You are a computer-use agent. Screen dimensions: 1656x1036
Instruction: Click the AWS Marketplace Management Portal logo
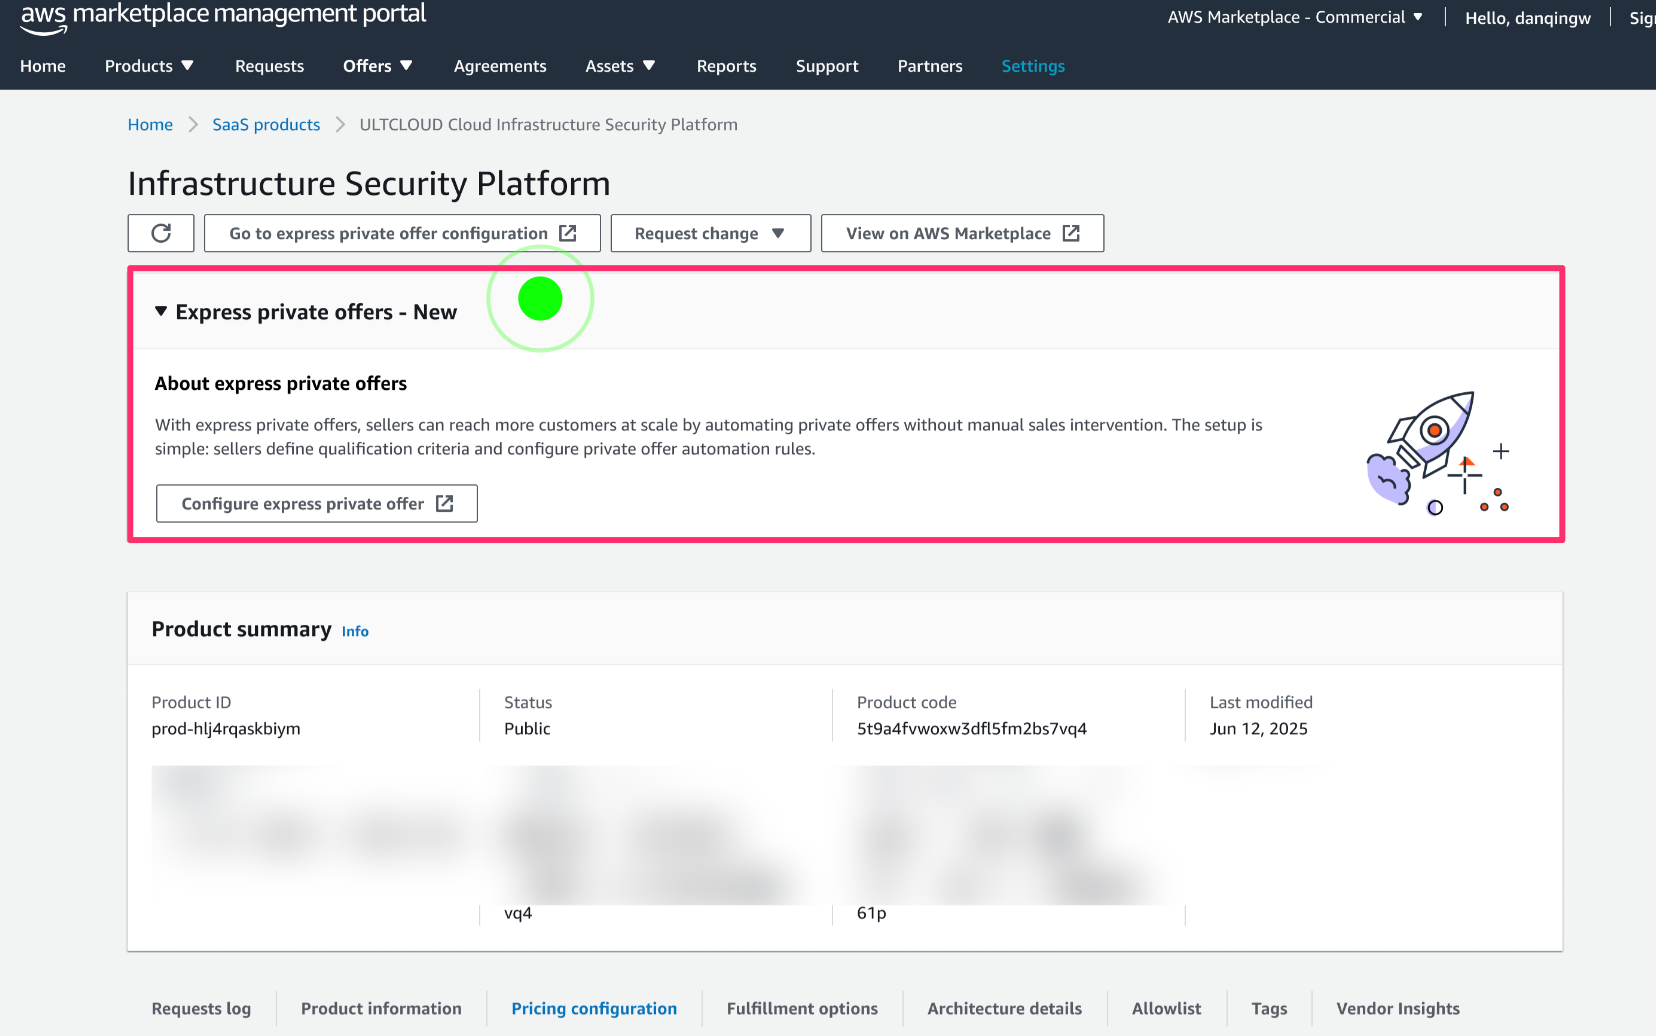(x=223, y=16)
